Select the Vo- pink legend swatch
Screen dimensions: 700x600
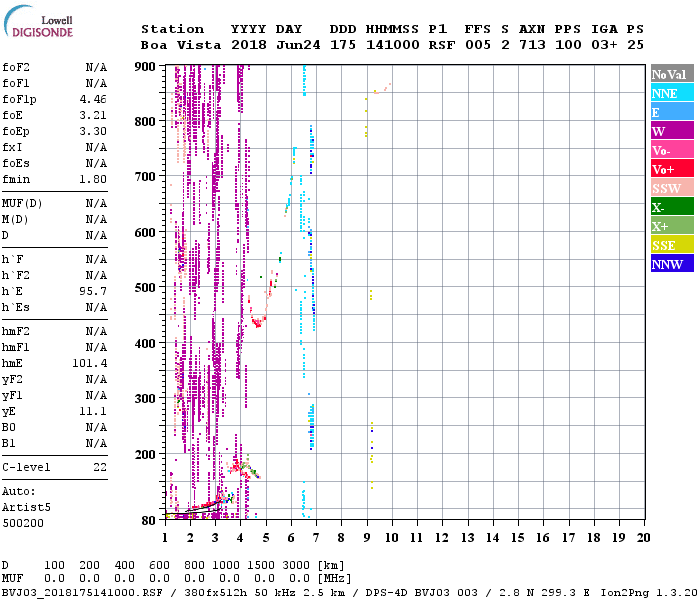coord(672,150)
